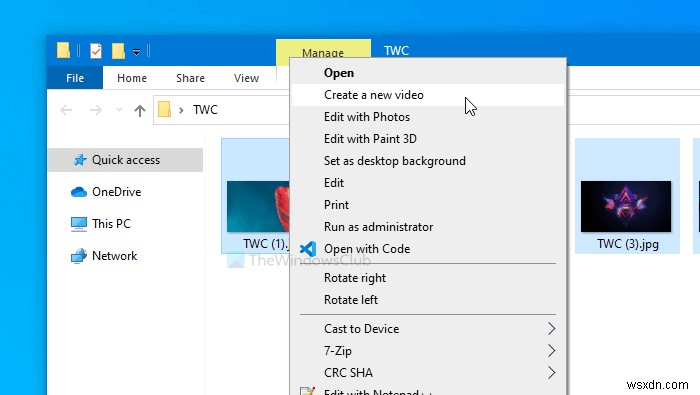Click the Properties checkmark icon in quick access toolbar
Screen dimensions: 700x395
96,51
